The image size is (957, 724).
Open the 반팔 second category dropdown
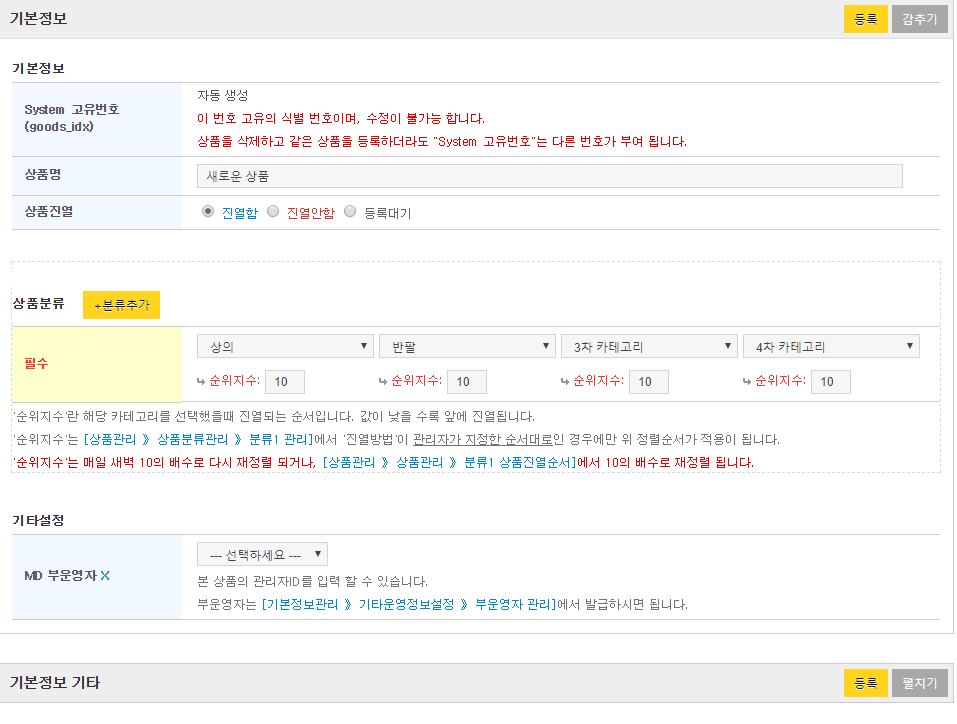467,346
